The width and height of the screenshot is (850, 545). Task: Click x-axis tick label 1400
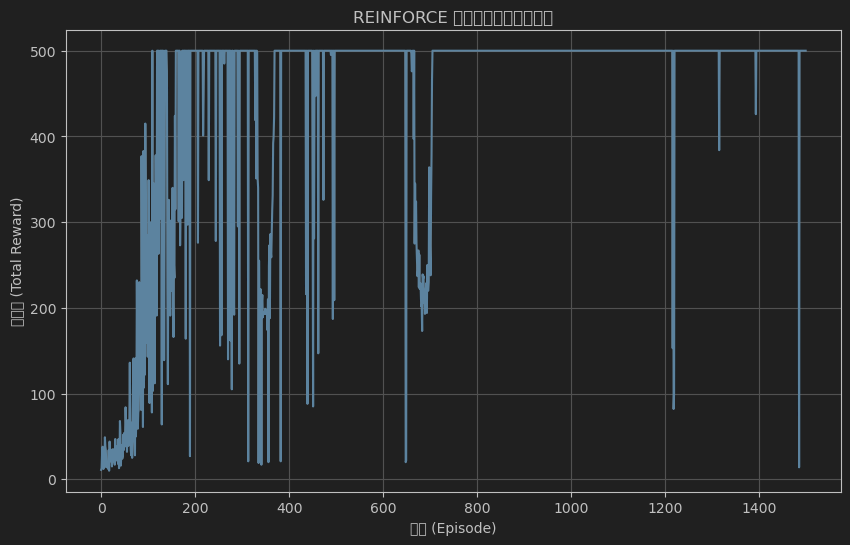pyautogui.click(x=759, y=508)
